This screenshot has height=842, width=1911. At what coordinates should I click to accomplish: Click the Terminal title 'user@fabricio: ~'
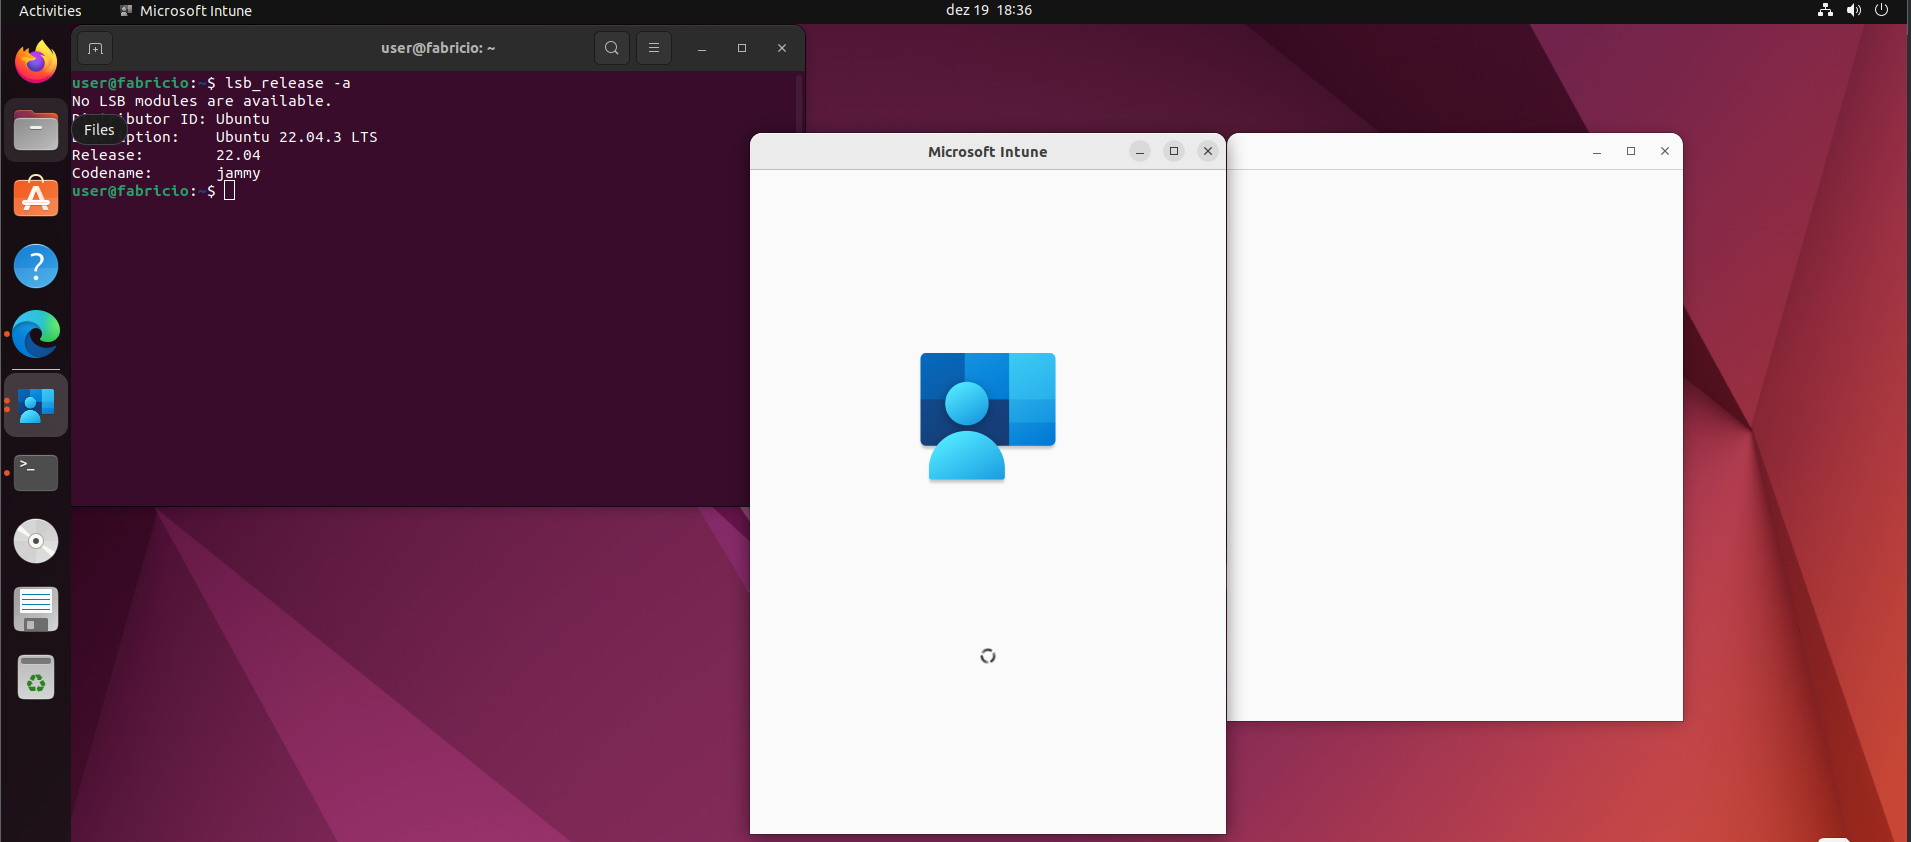[x=438, y=48]
